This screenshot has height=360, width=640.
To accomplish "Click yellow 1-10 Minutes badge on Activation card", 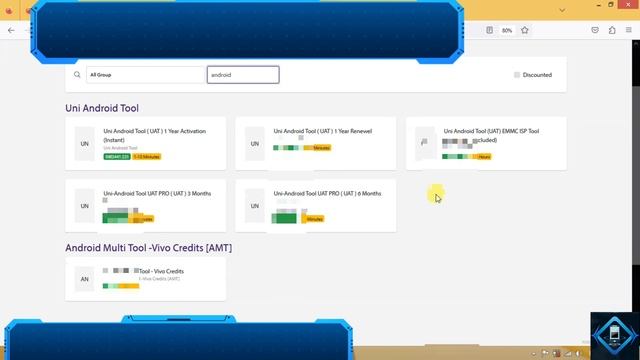I will pos(147,157).
